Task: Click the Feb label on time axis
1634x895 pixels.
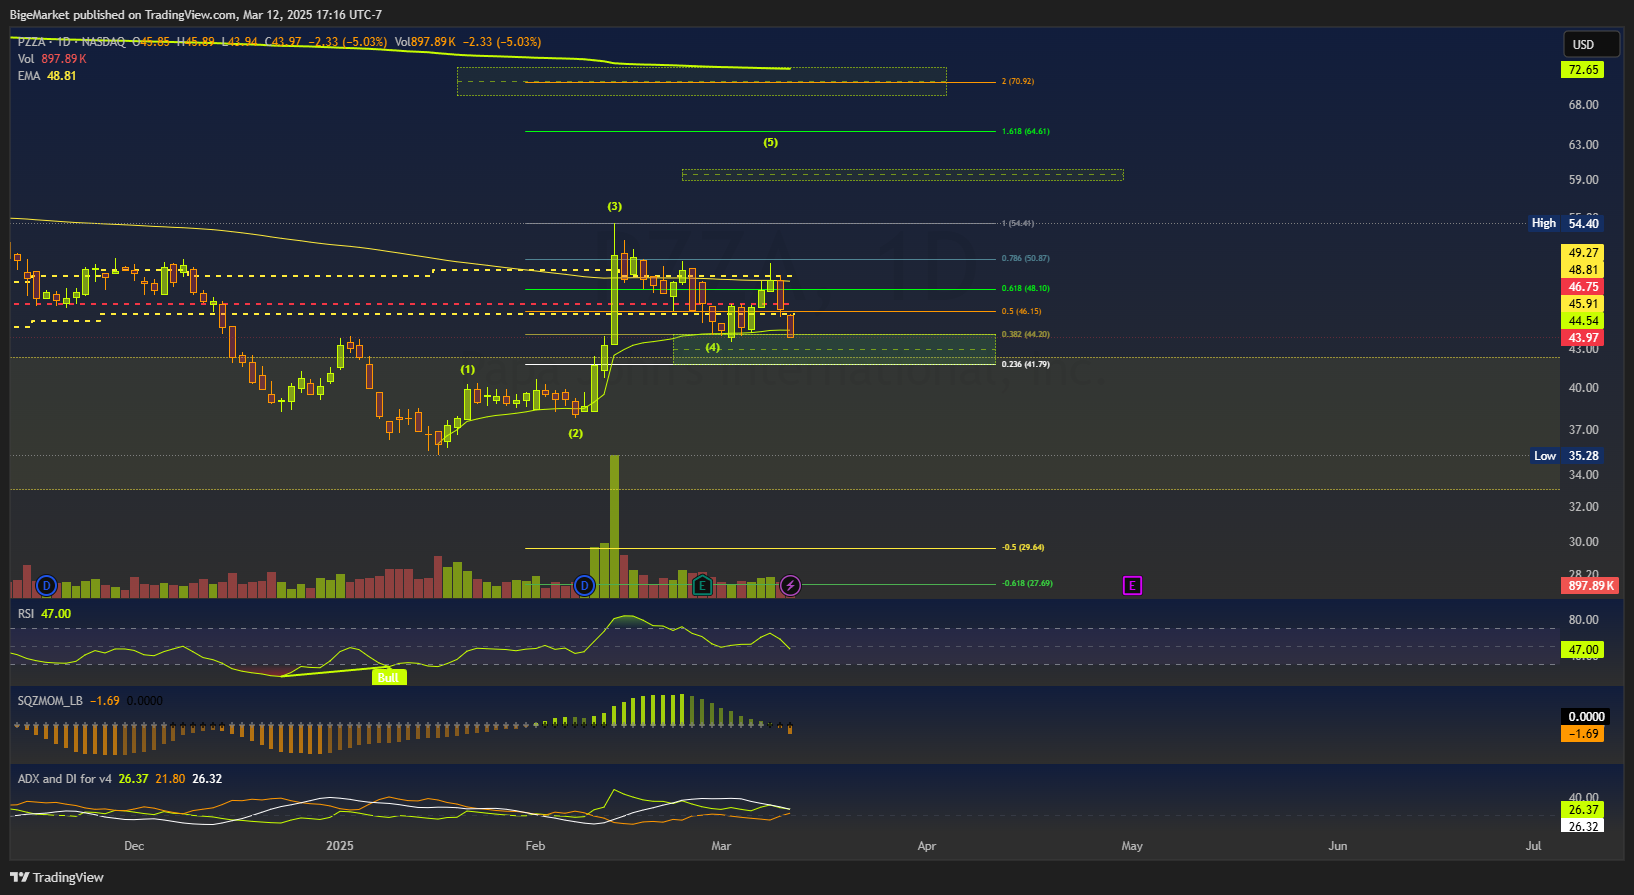Action: [535, 846]
